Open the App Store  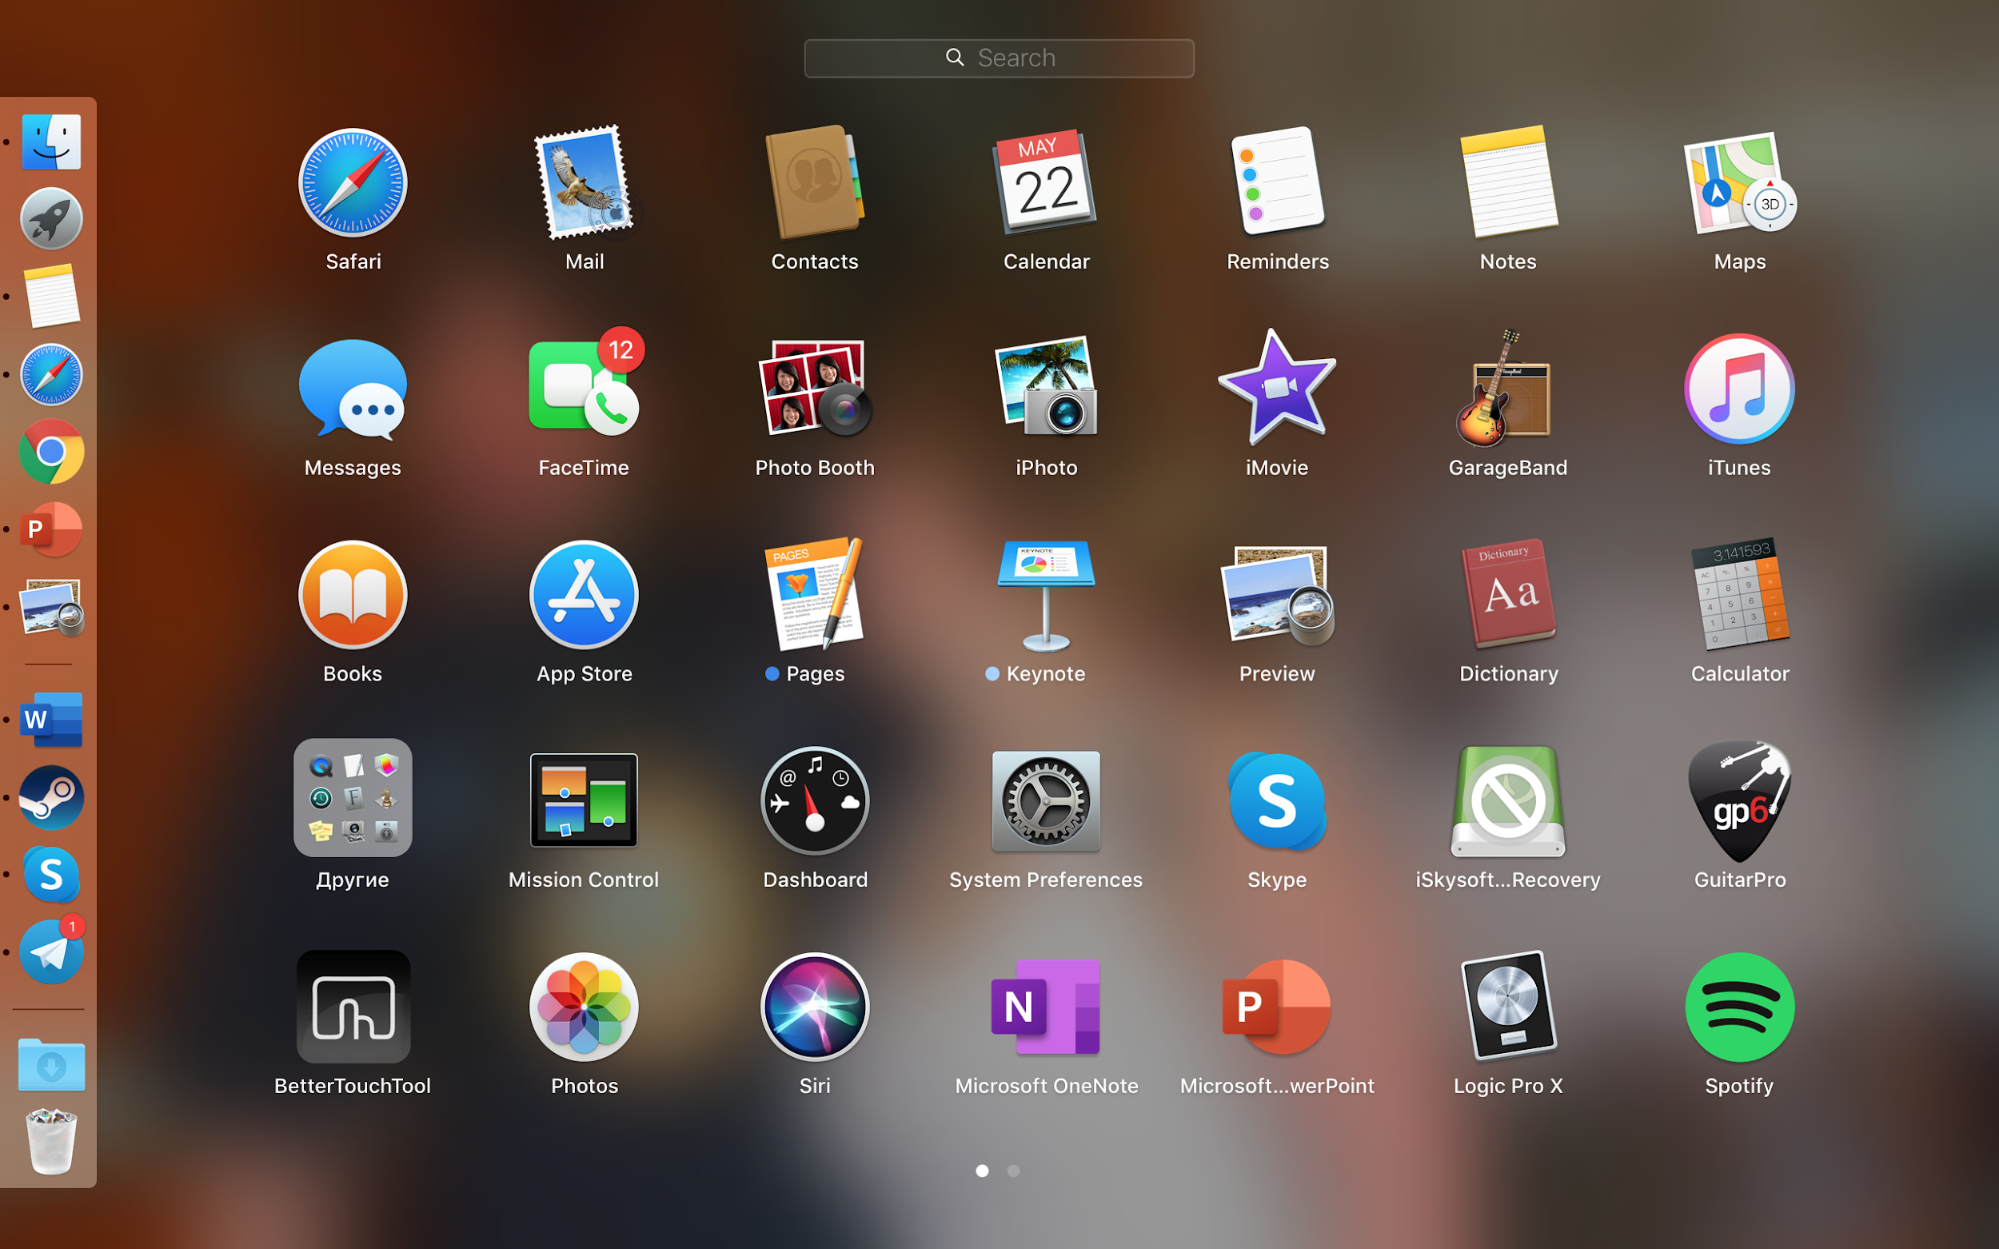(x=584, y=595)
